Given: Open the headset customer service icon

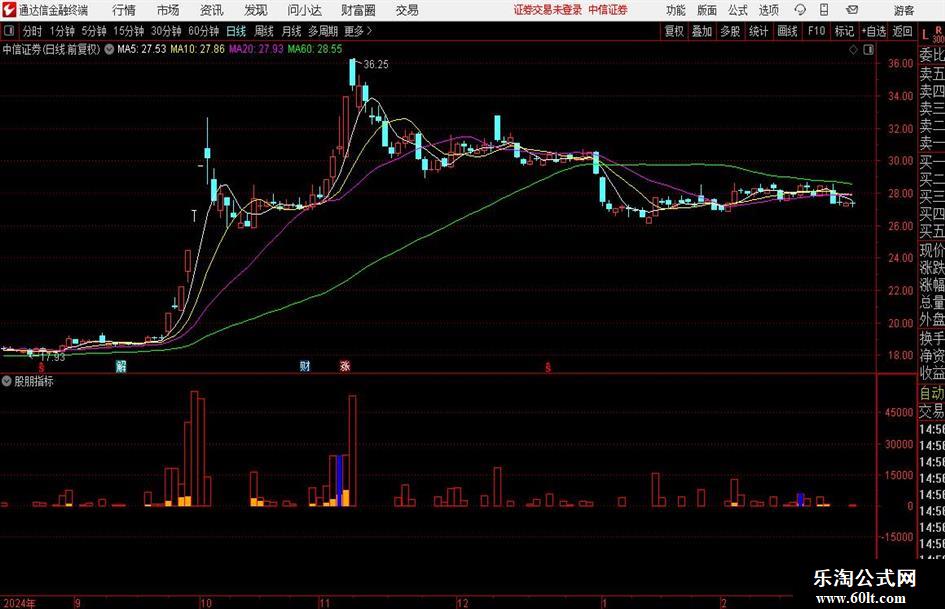Looking at the screenshot, I should pos(800,10).
